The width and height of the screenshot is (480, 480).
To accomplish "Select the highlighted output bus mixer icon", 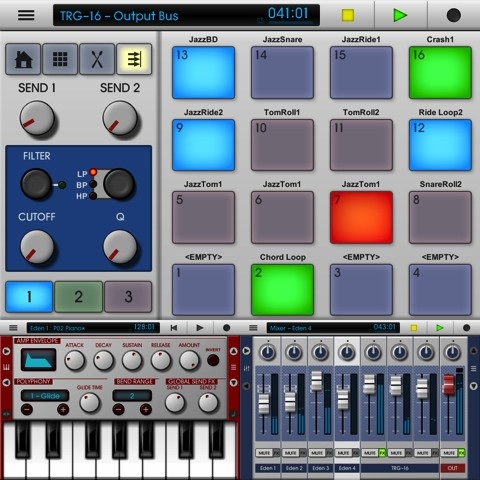I will click(134, 59).
